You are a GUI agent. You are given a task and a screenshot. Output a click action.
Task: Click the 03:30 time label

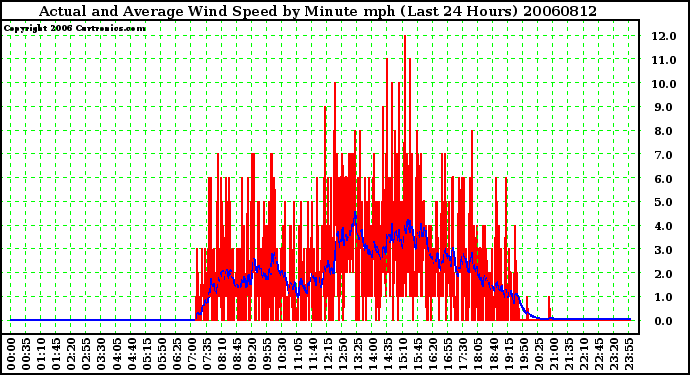101,355
